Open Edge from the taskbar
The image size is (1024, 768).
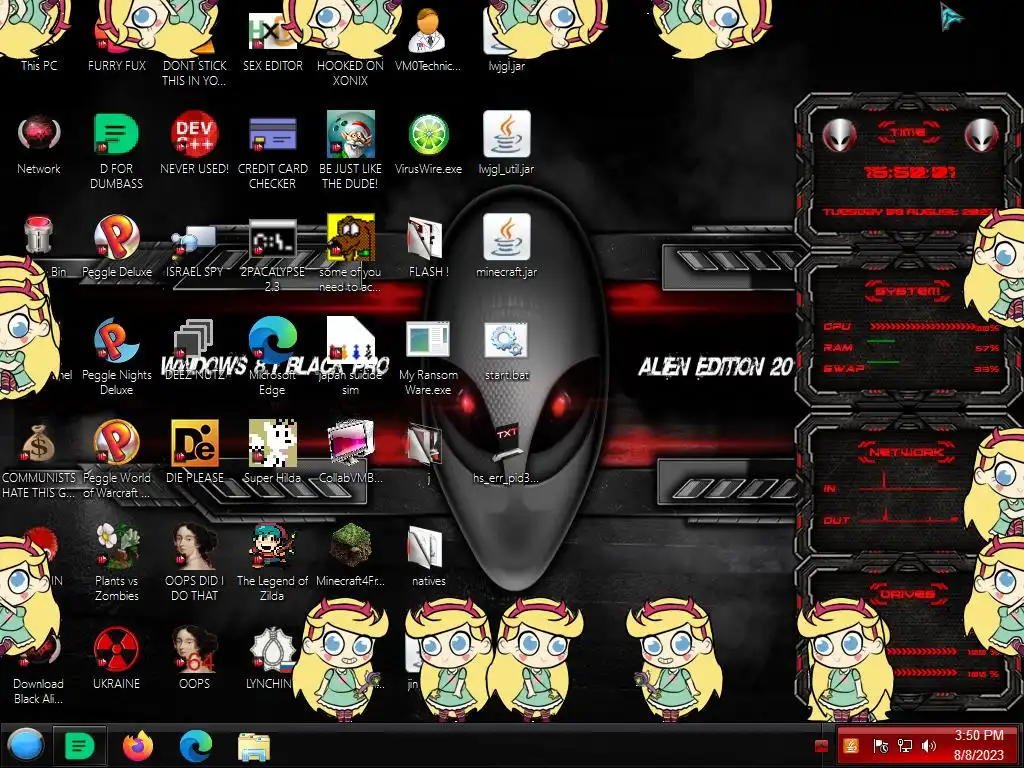tap(196, 746)
